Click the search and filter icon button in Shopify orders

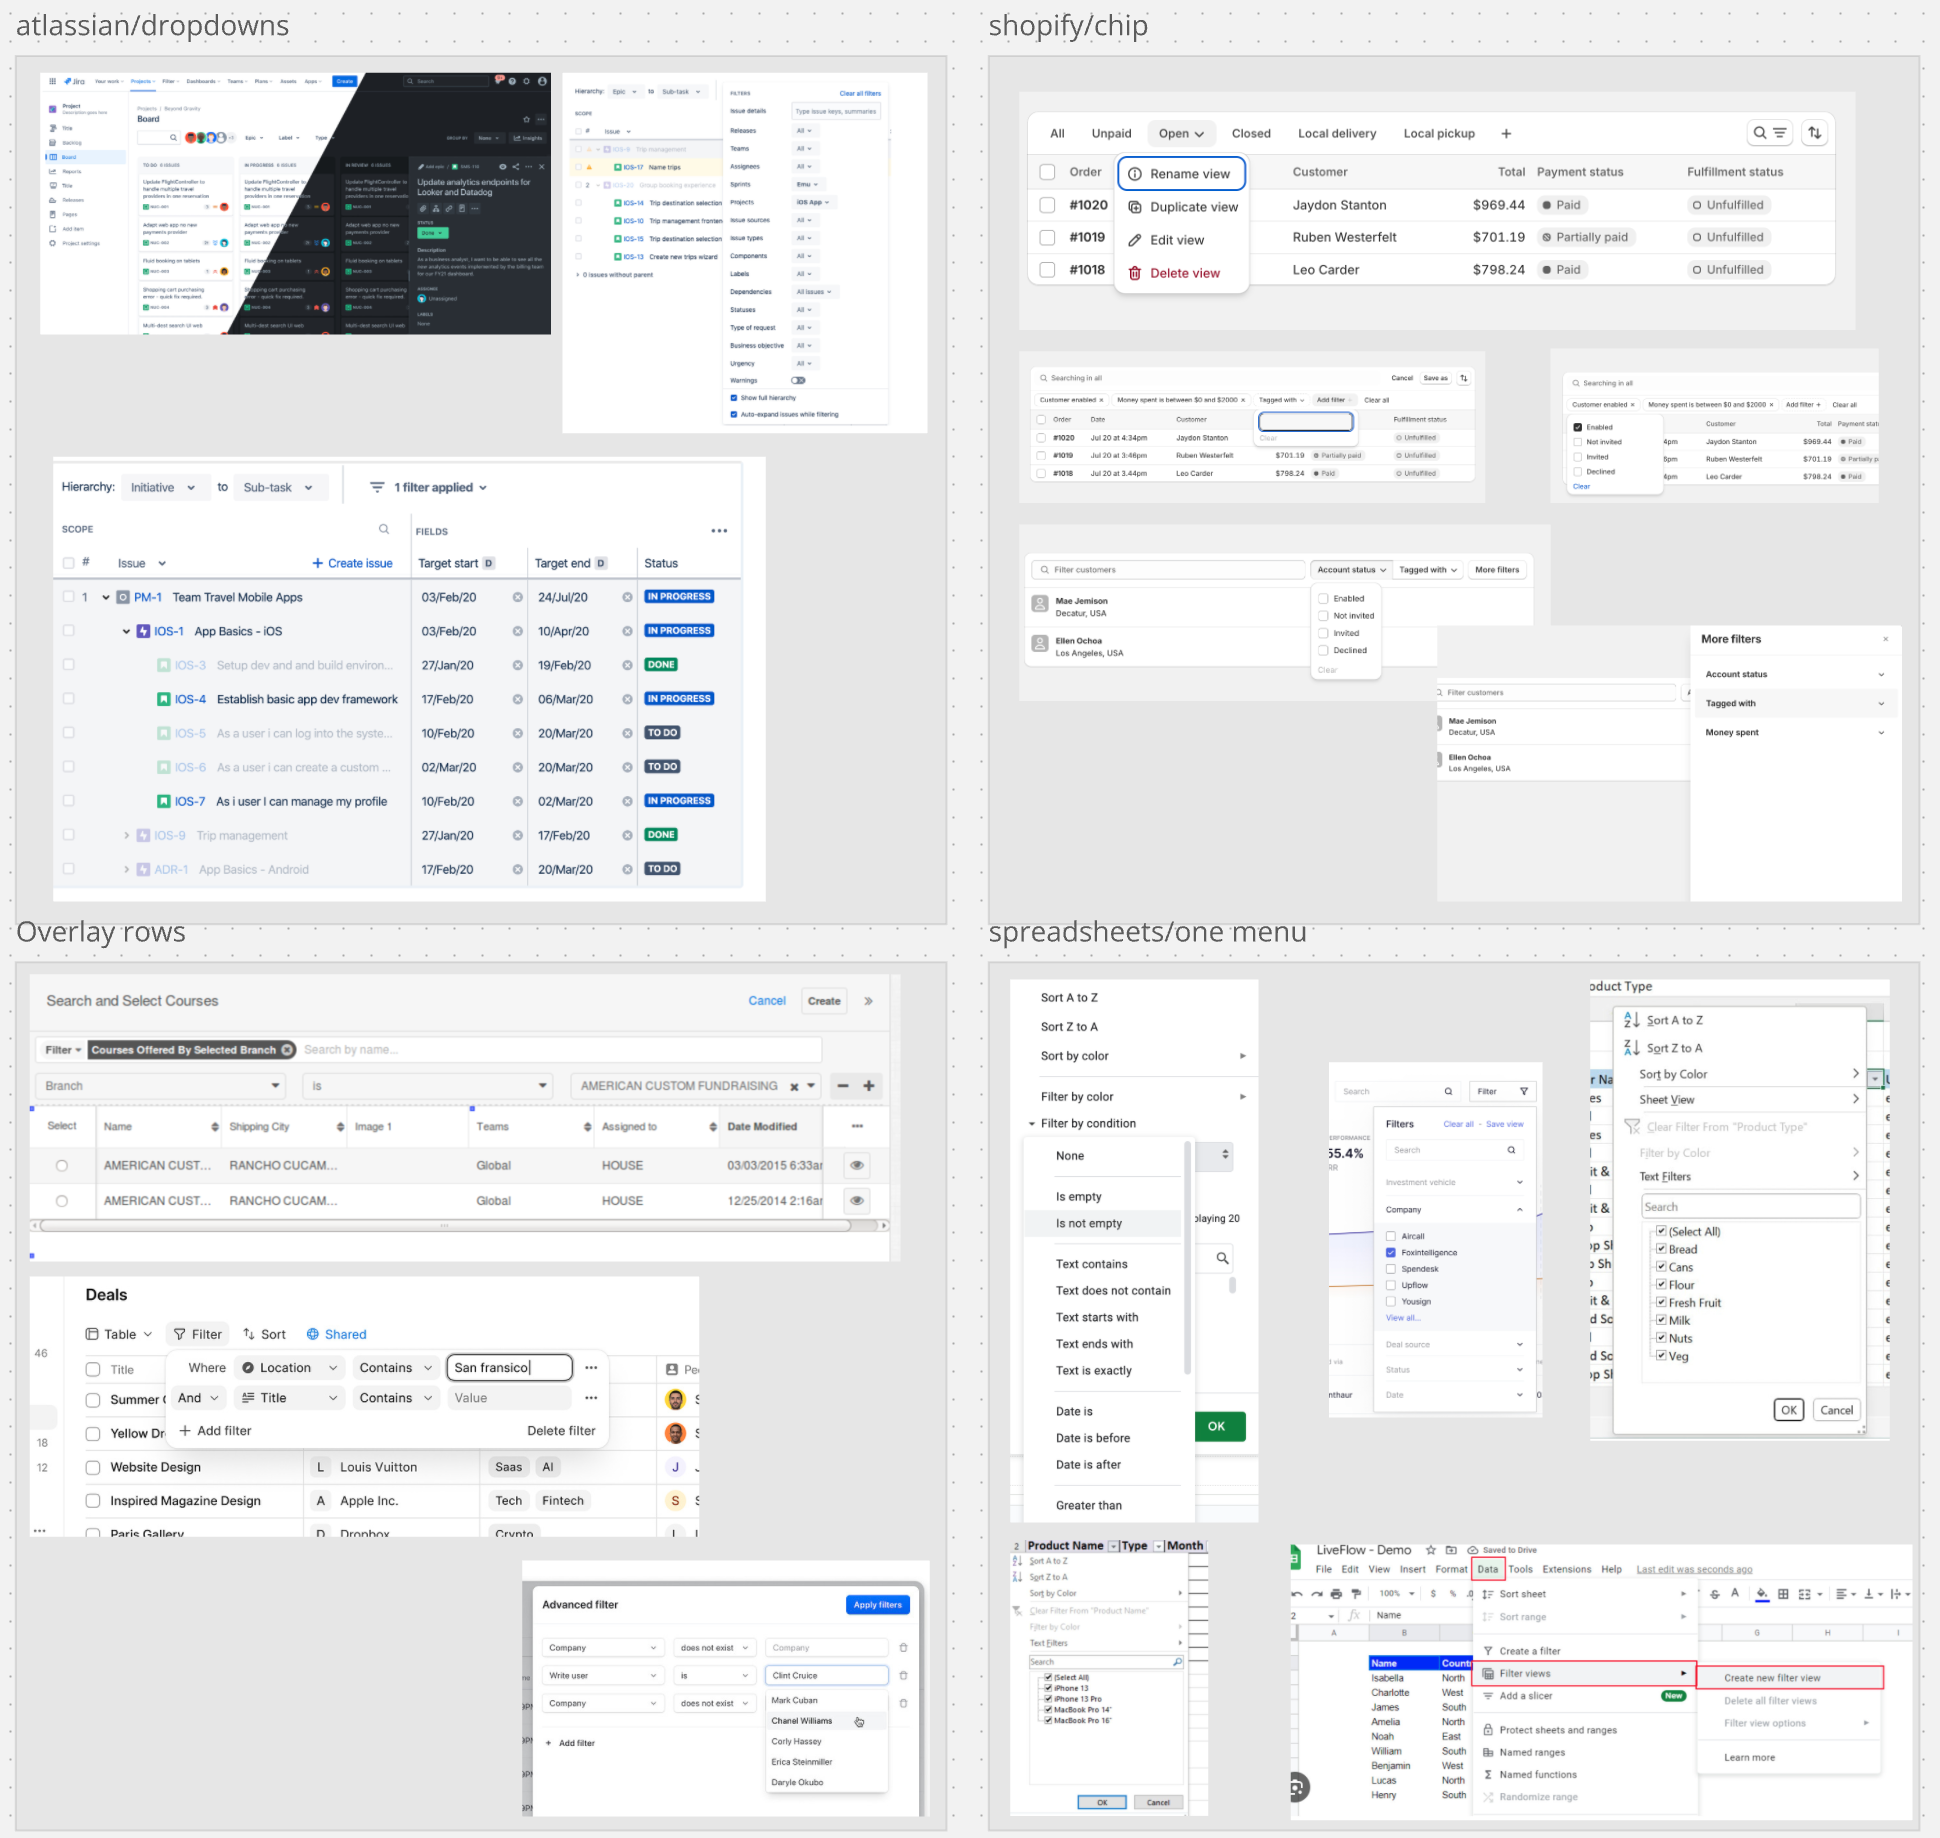tap(1769, 133)
